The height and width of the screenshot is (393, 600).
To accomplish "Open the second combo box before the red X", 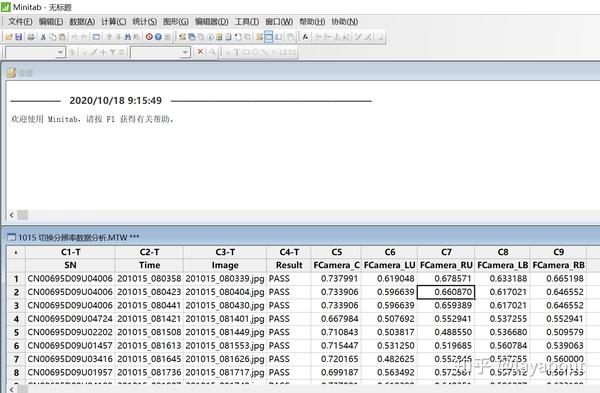I will tap(160, 52).
